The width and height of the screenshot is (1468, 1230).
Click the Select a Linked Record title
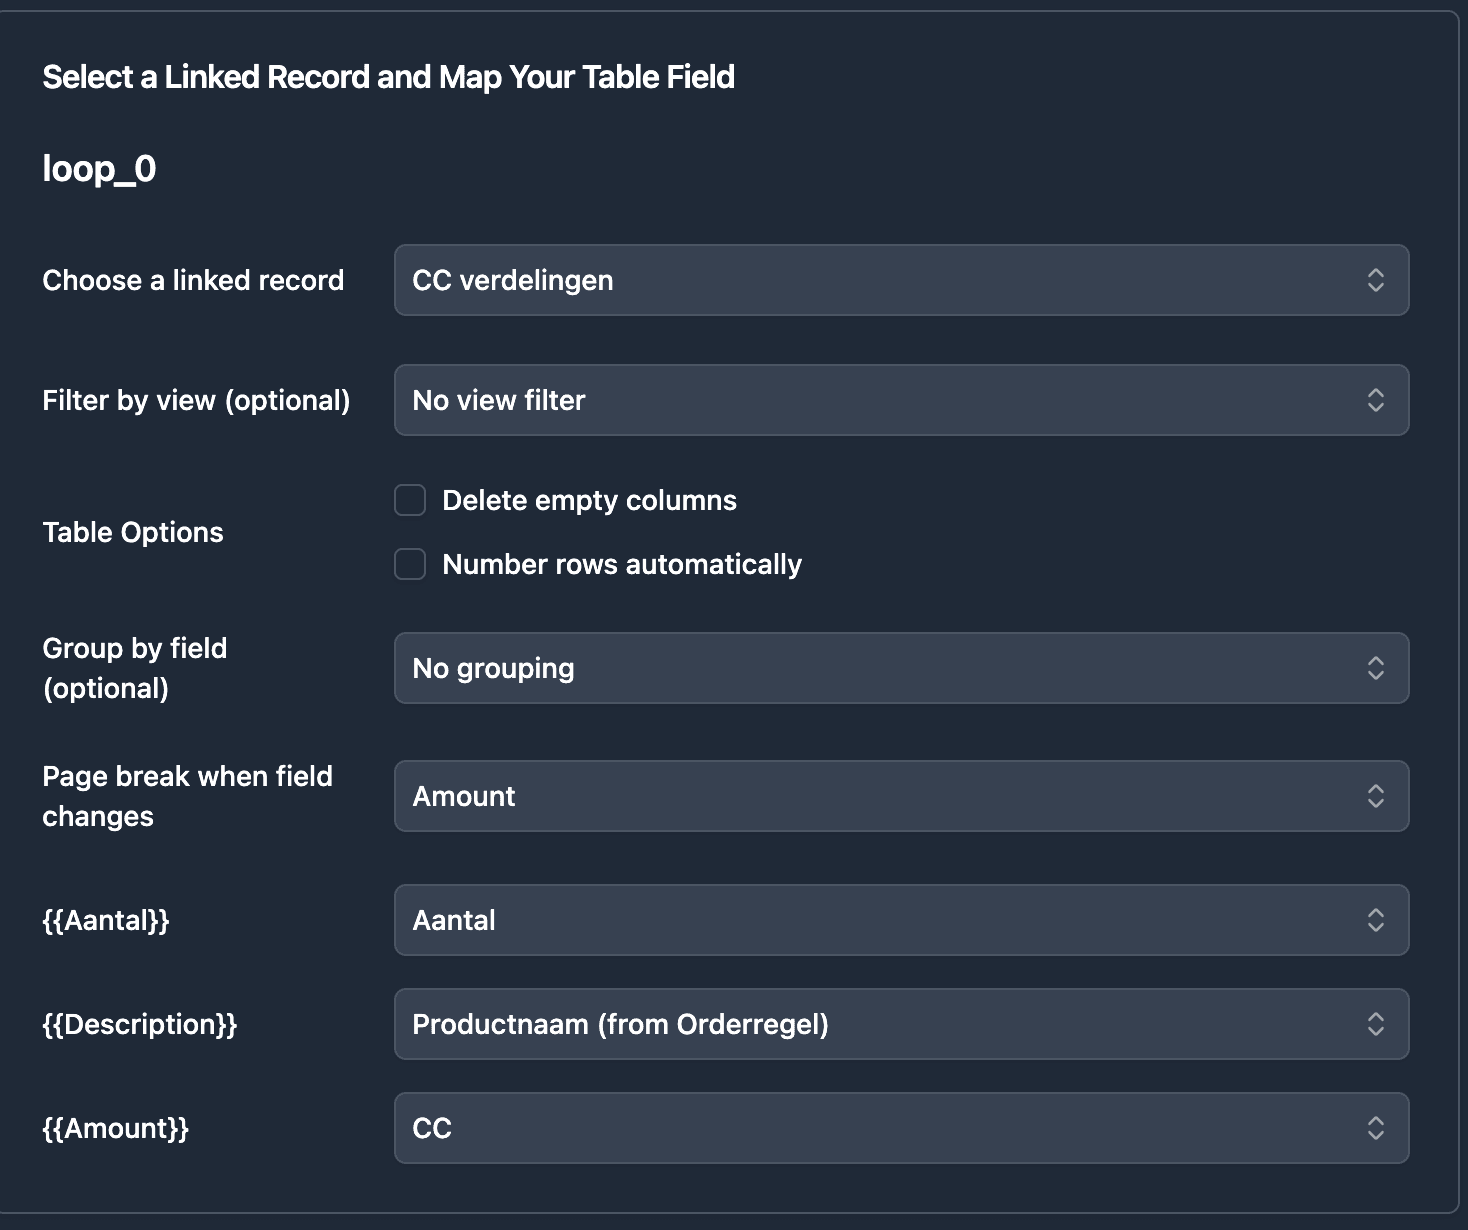click(388, 76)
